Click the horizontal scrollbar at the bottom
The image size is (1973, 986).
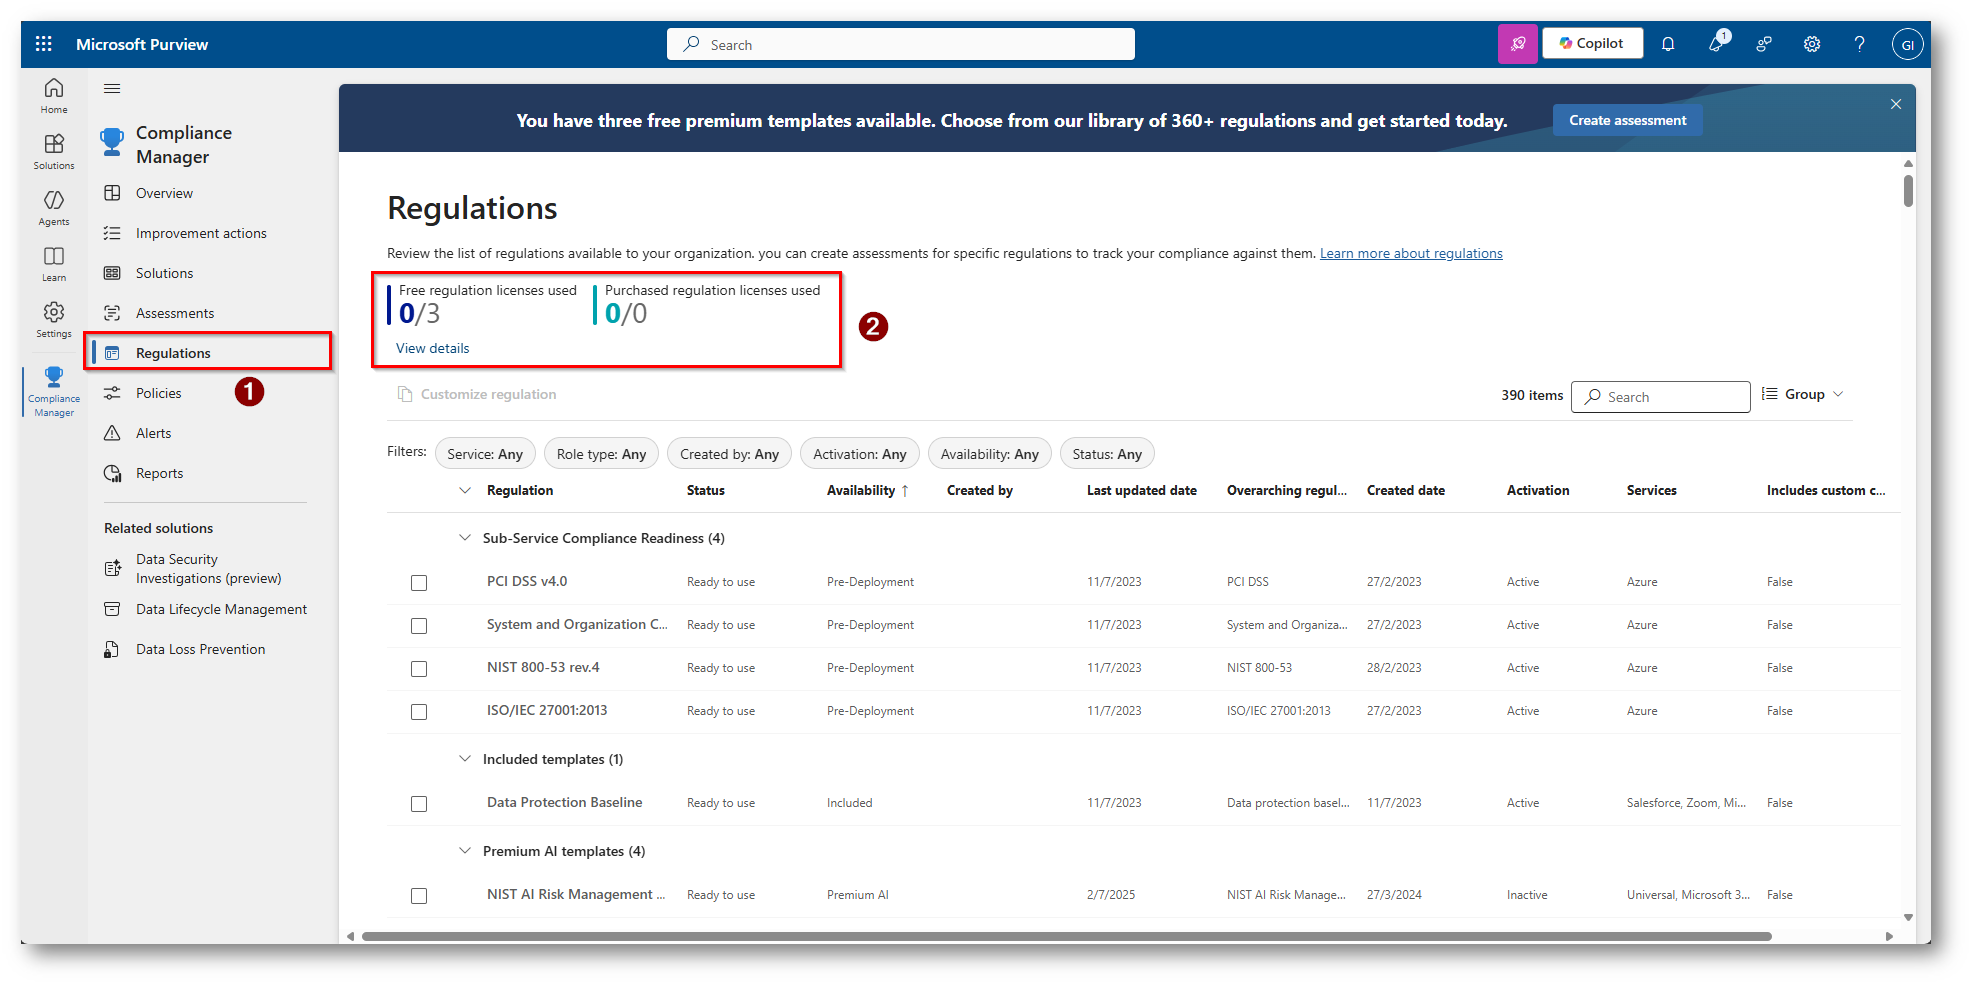point(1066,937)
